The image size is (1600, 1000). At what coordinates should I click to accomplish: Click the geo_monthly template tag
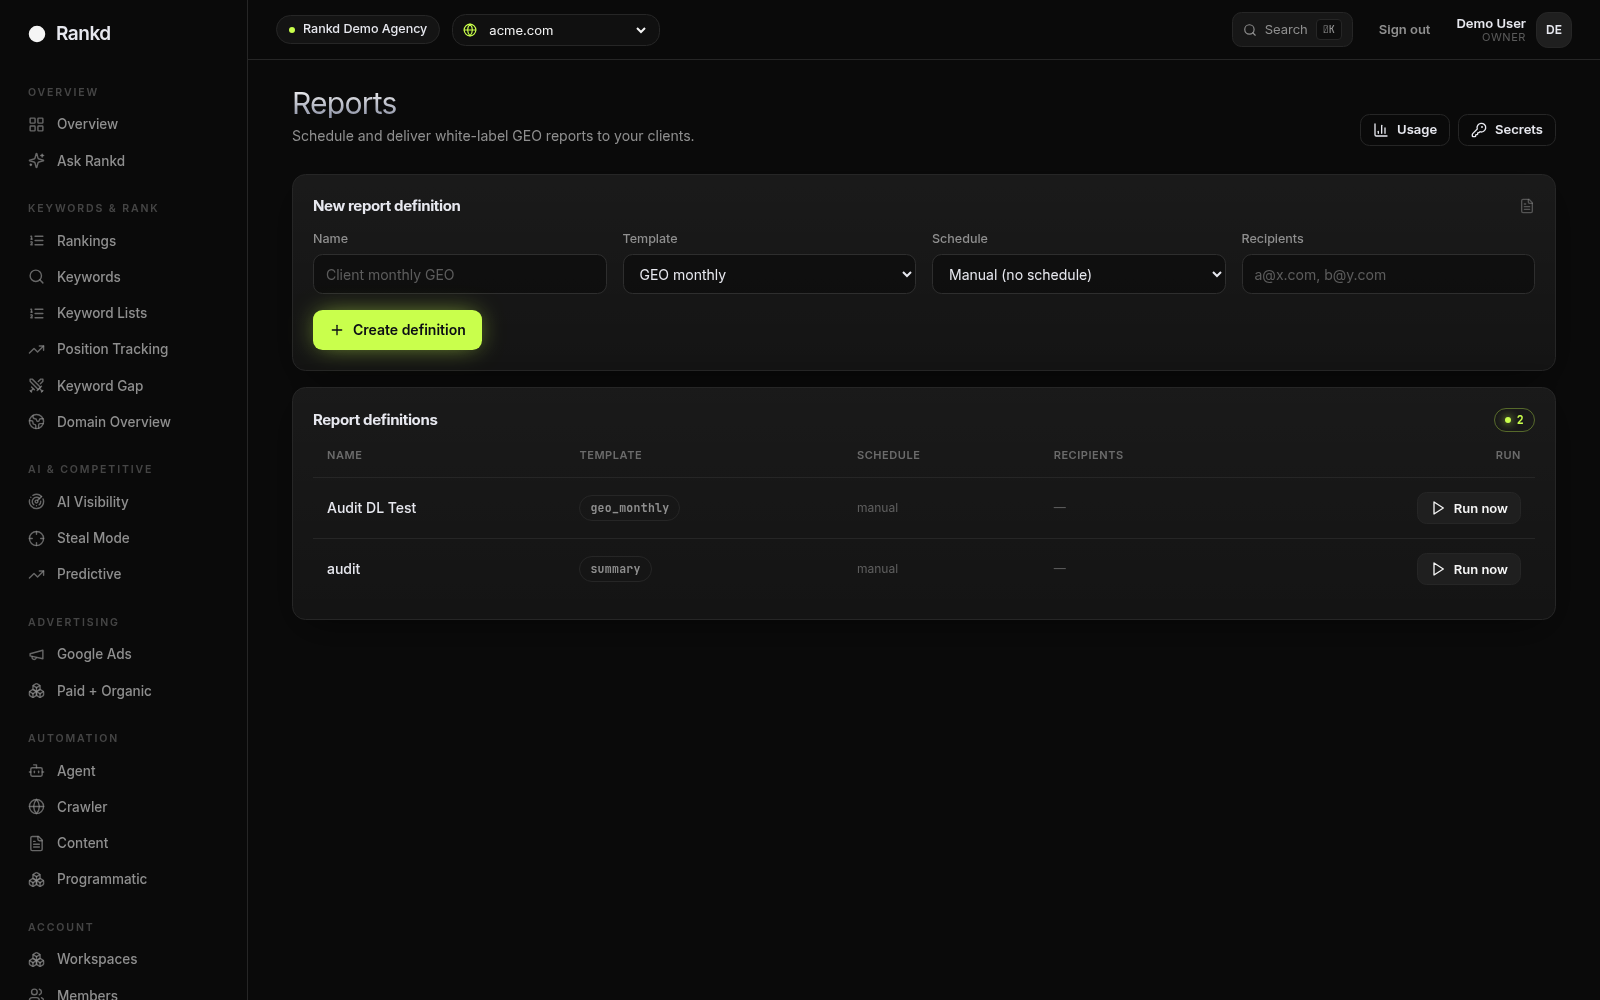[629, 508]
